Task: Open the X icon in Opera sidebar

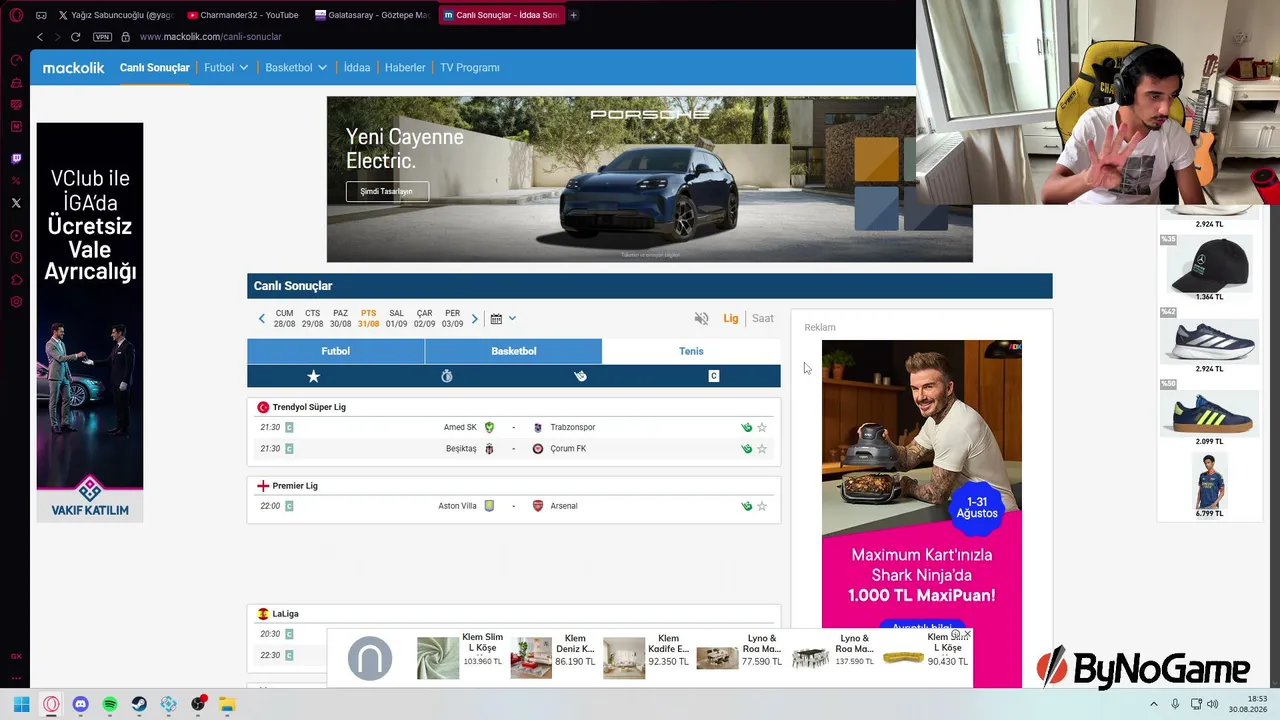Action: pyautogui.click(x=16, y=203)
